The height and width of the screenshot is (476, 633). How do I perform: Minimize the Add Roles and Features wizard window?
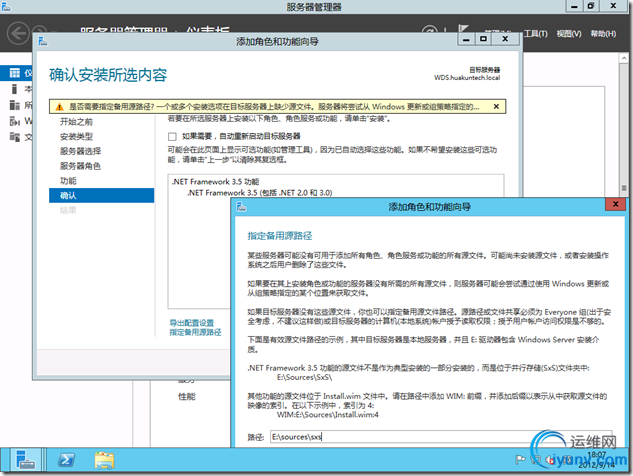coord(466,39)
